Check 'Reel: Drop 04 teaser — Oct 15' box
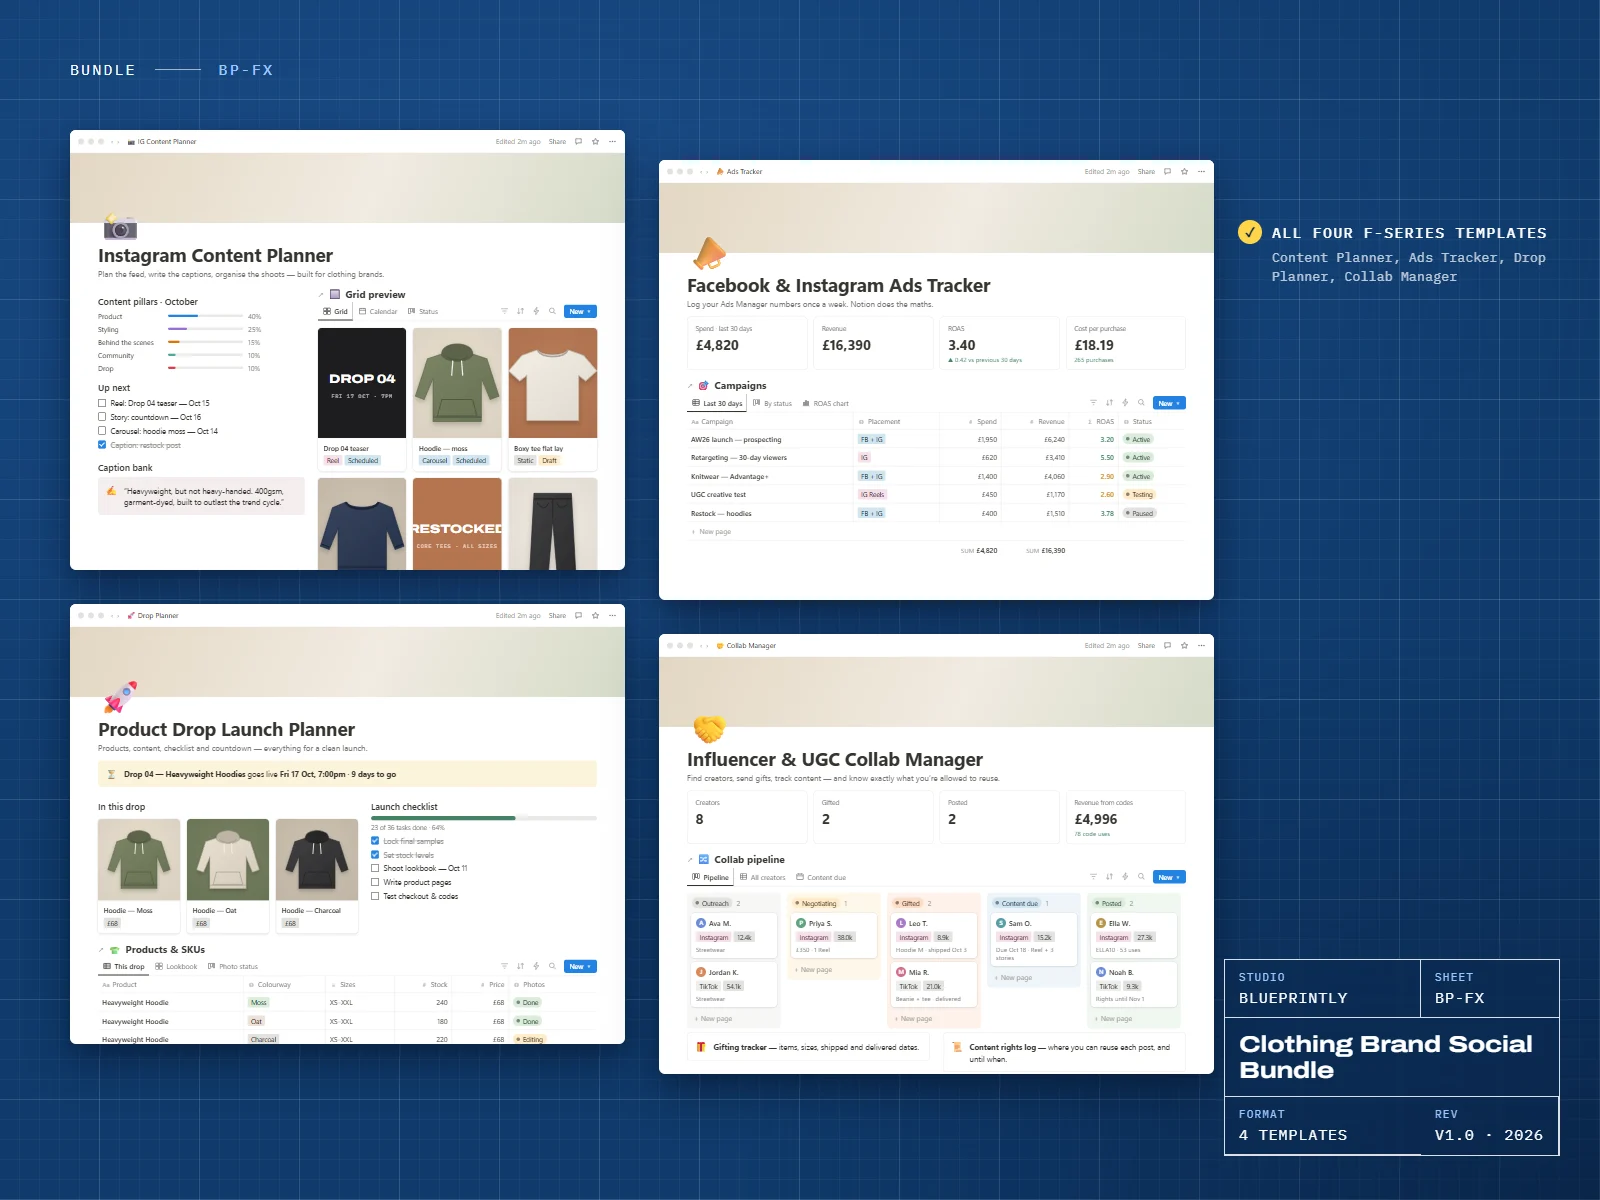The height and width of the screenshot is (1200, 1600). [102, 403]
